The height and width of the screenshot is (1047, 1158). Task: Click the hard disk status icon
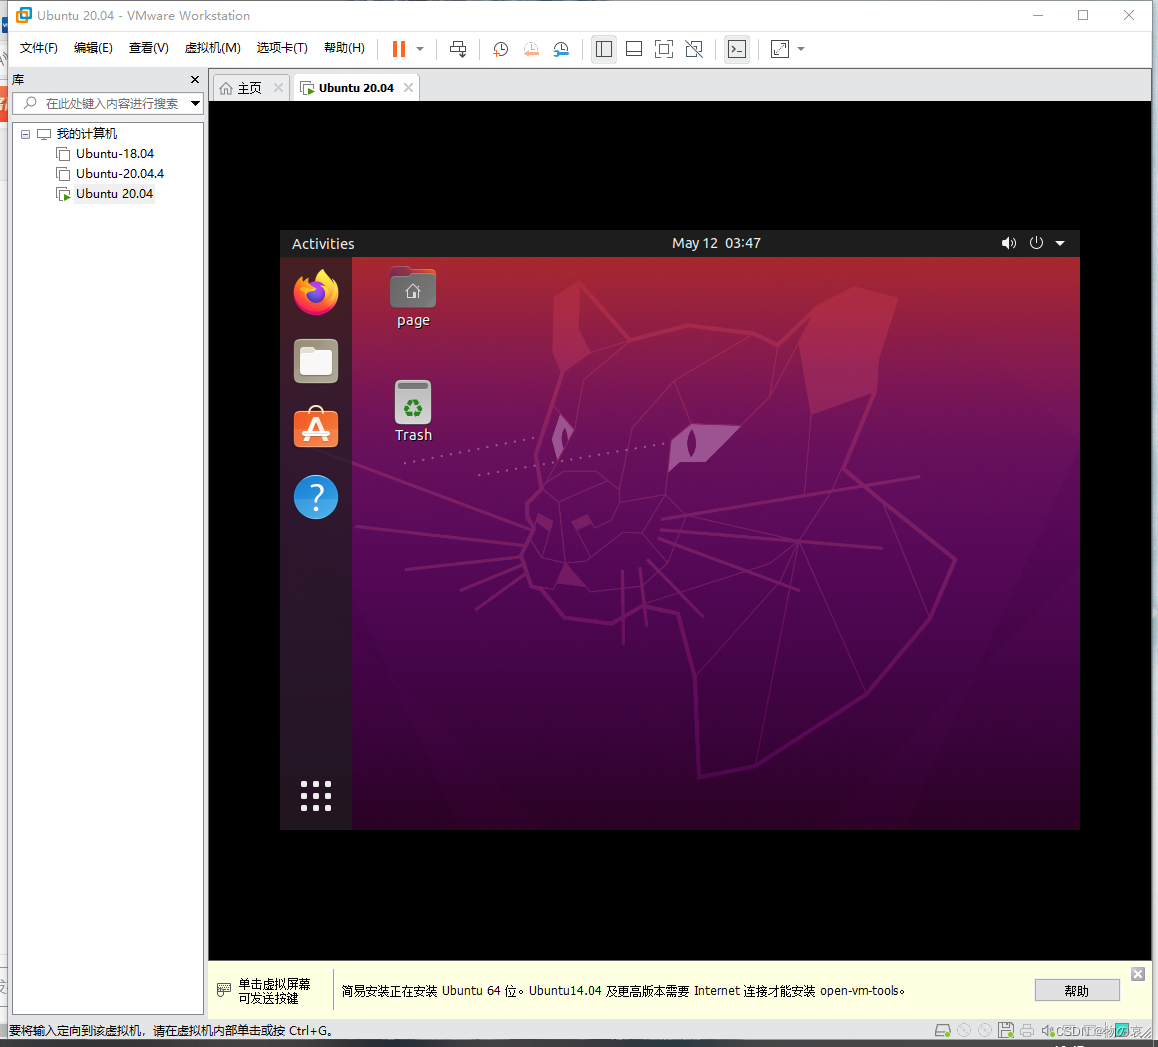pyautogui.click(x=943, y=1030)
